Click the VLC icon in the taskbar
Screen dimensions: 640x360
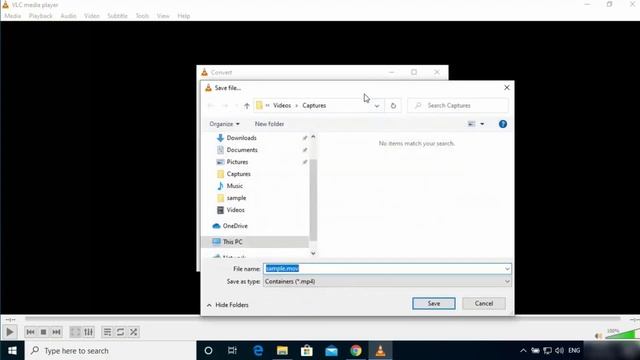(x=380, y=351)
